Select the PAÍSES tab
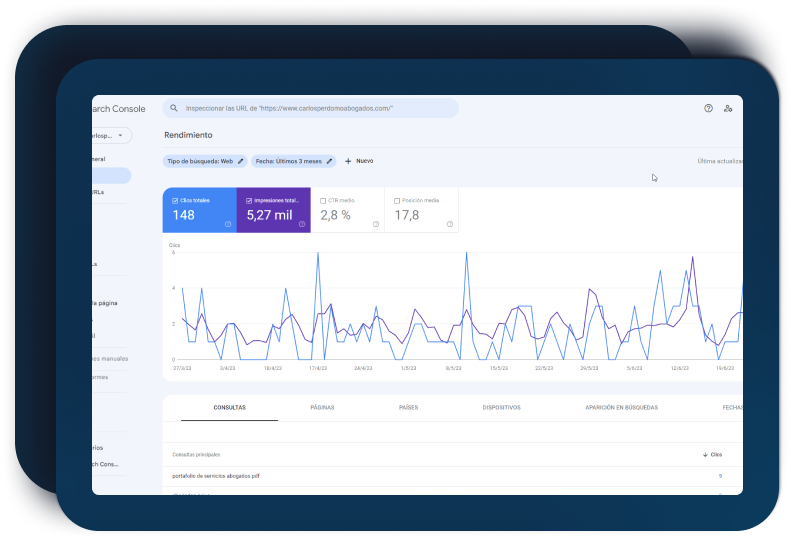791x540 pixels. (408, 408)
